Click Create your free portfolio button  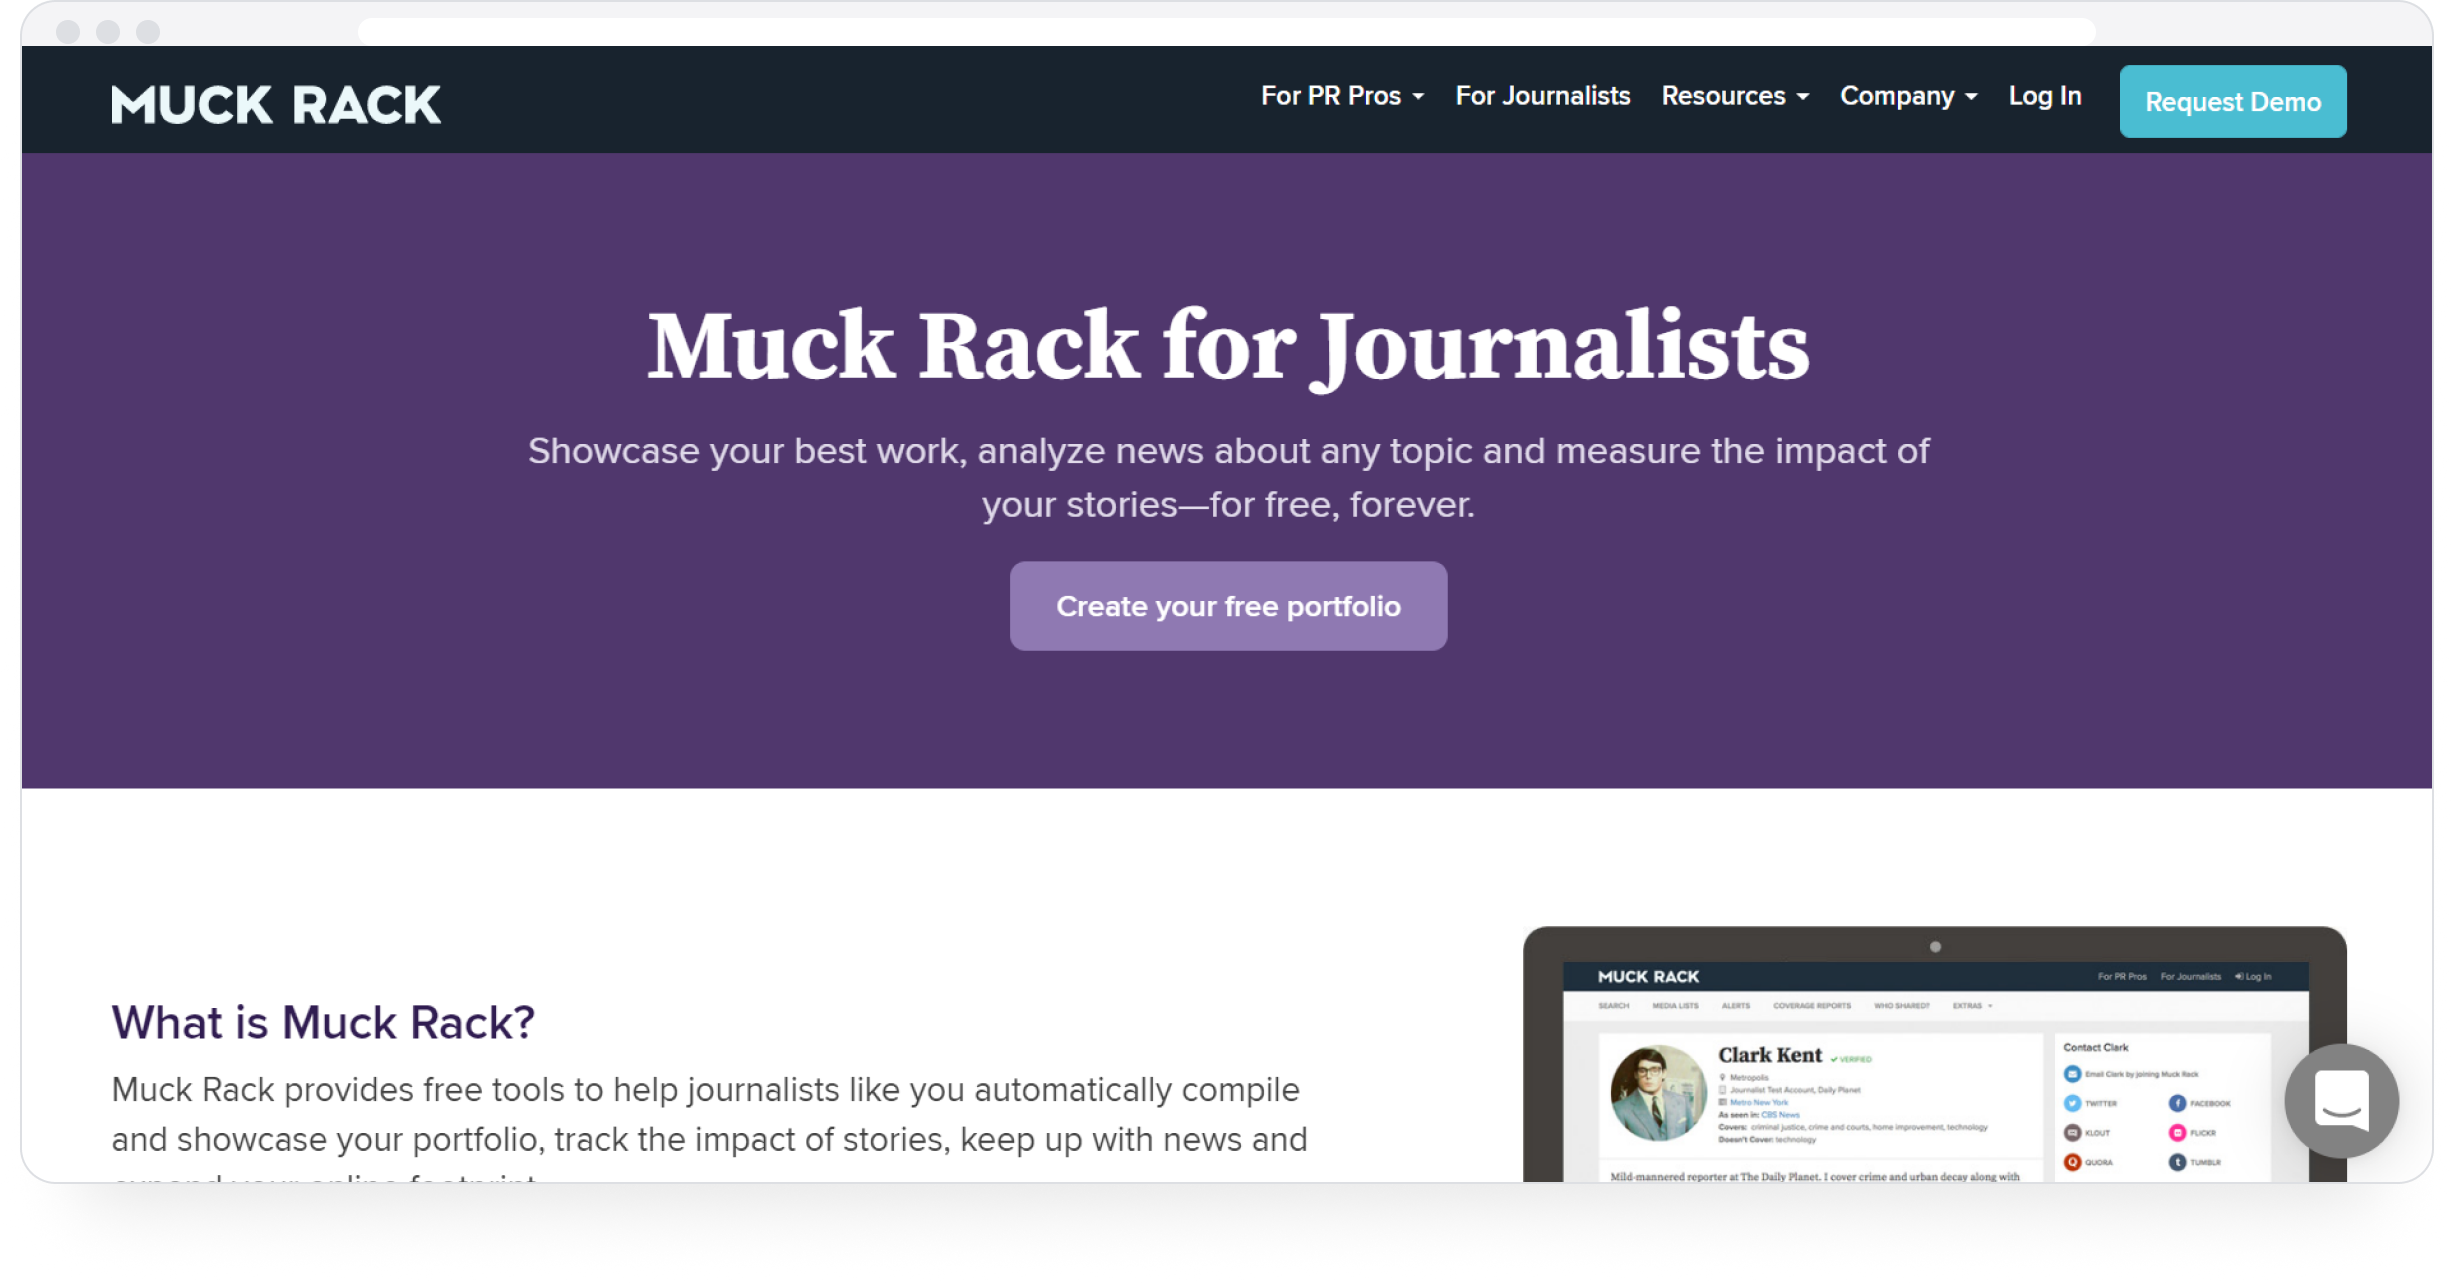click(1228, 606)
